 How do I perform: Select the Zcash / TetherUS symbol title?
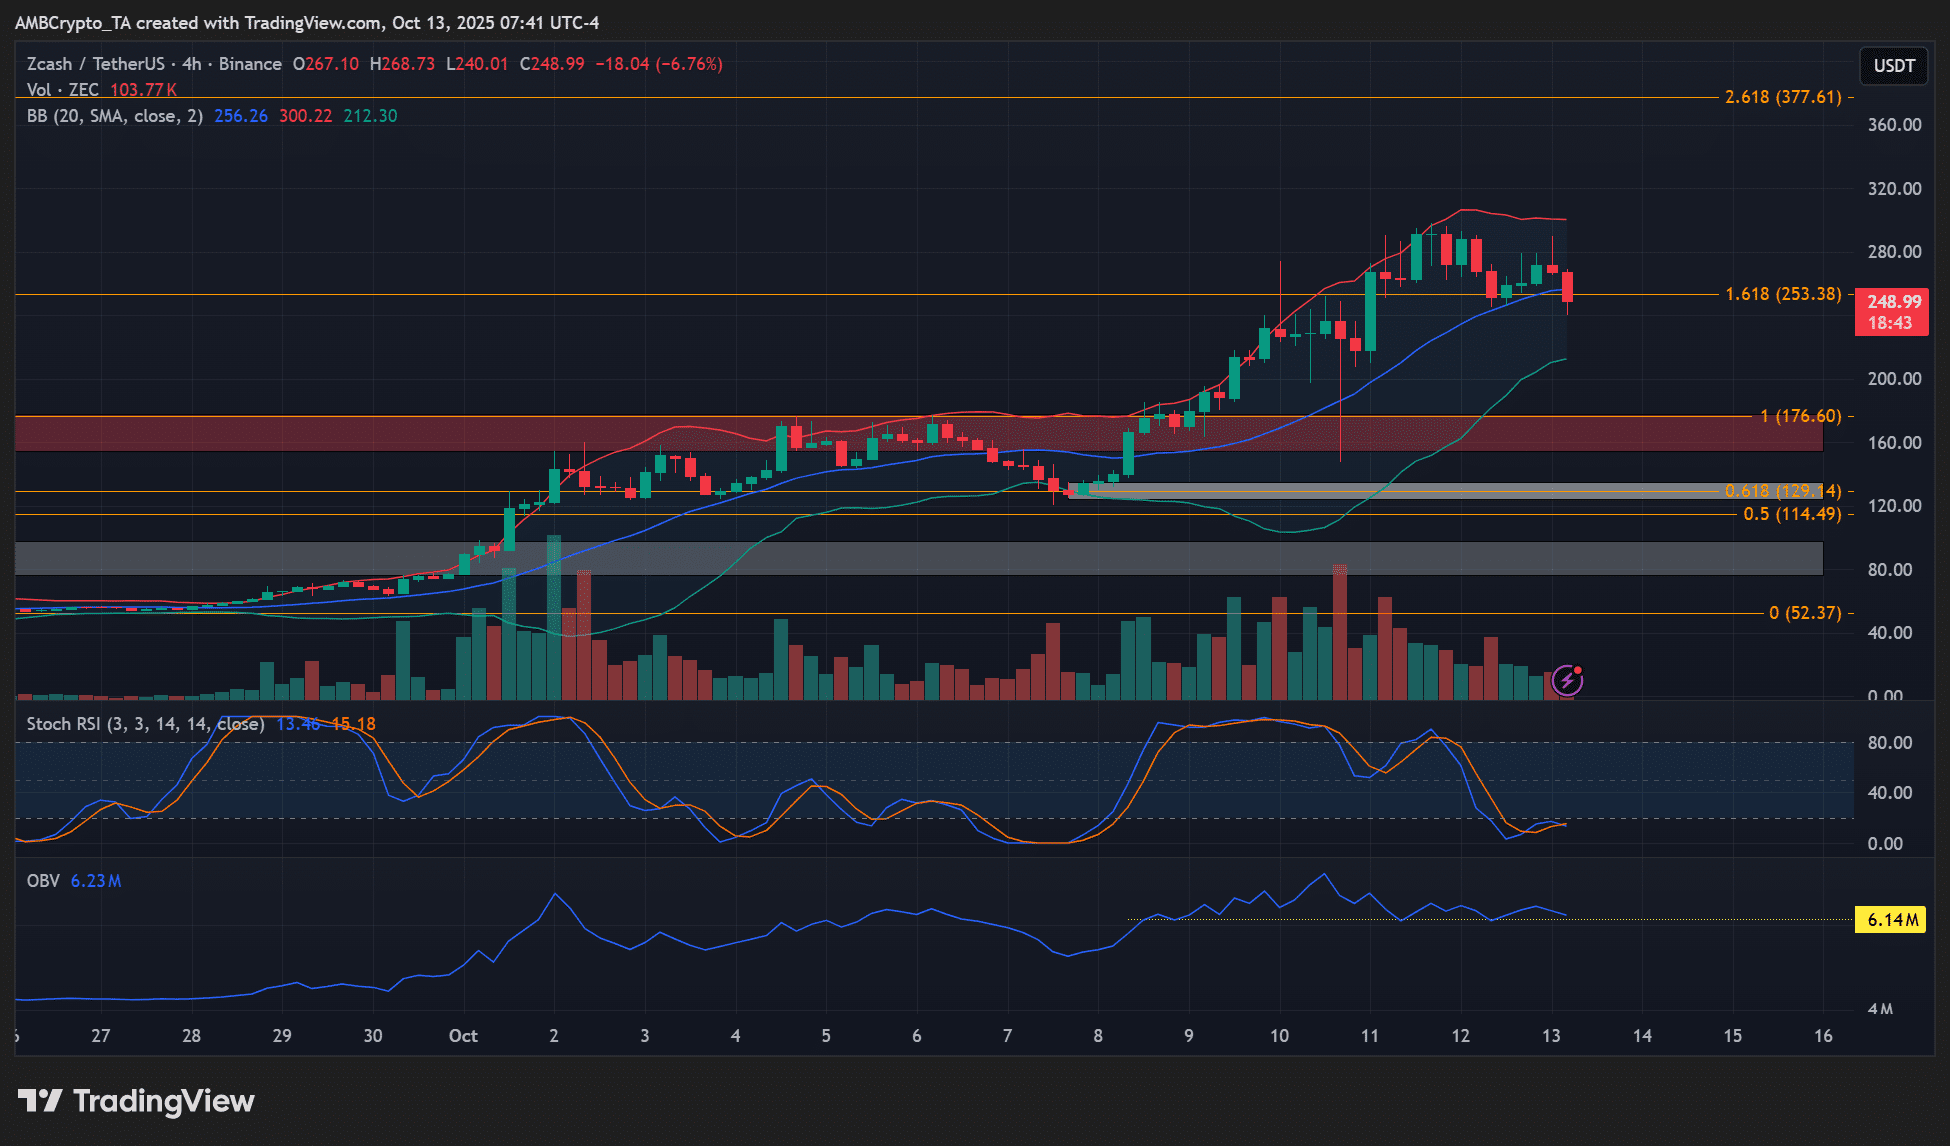(x=95, y=64)
